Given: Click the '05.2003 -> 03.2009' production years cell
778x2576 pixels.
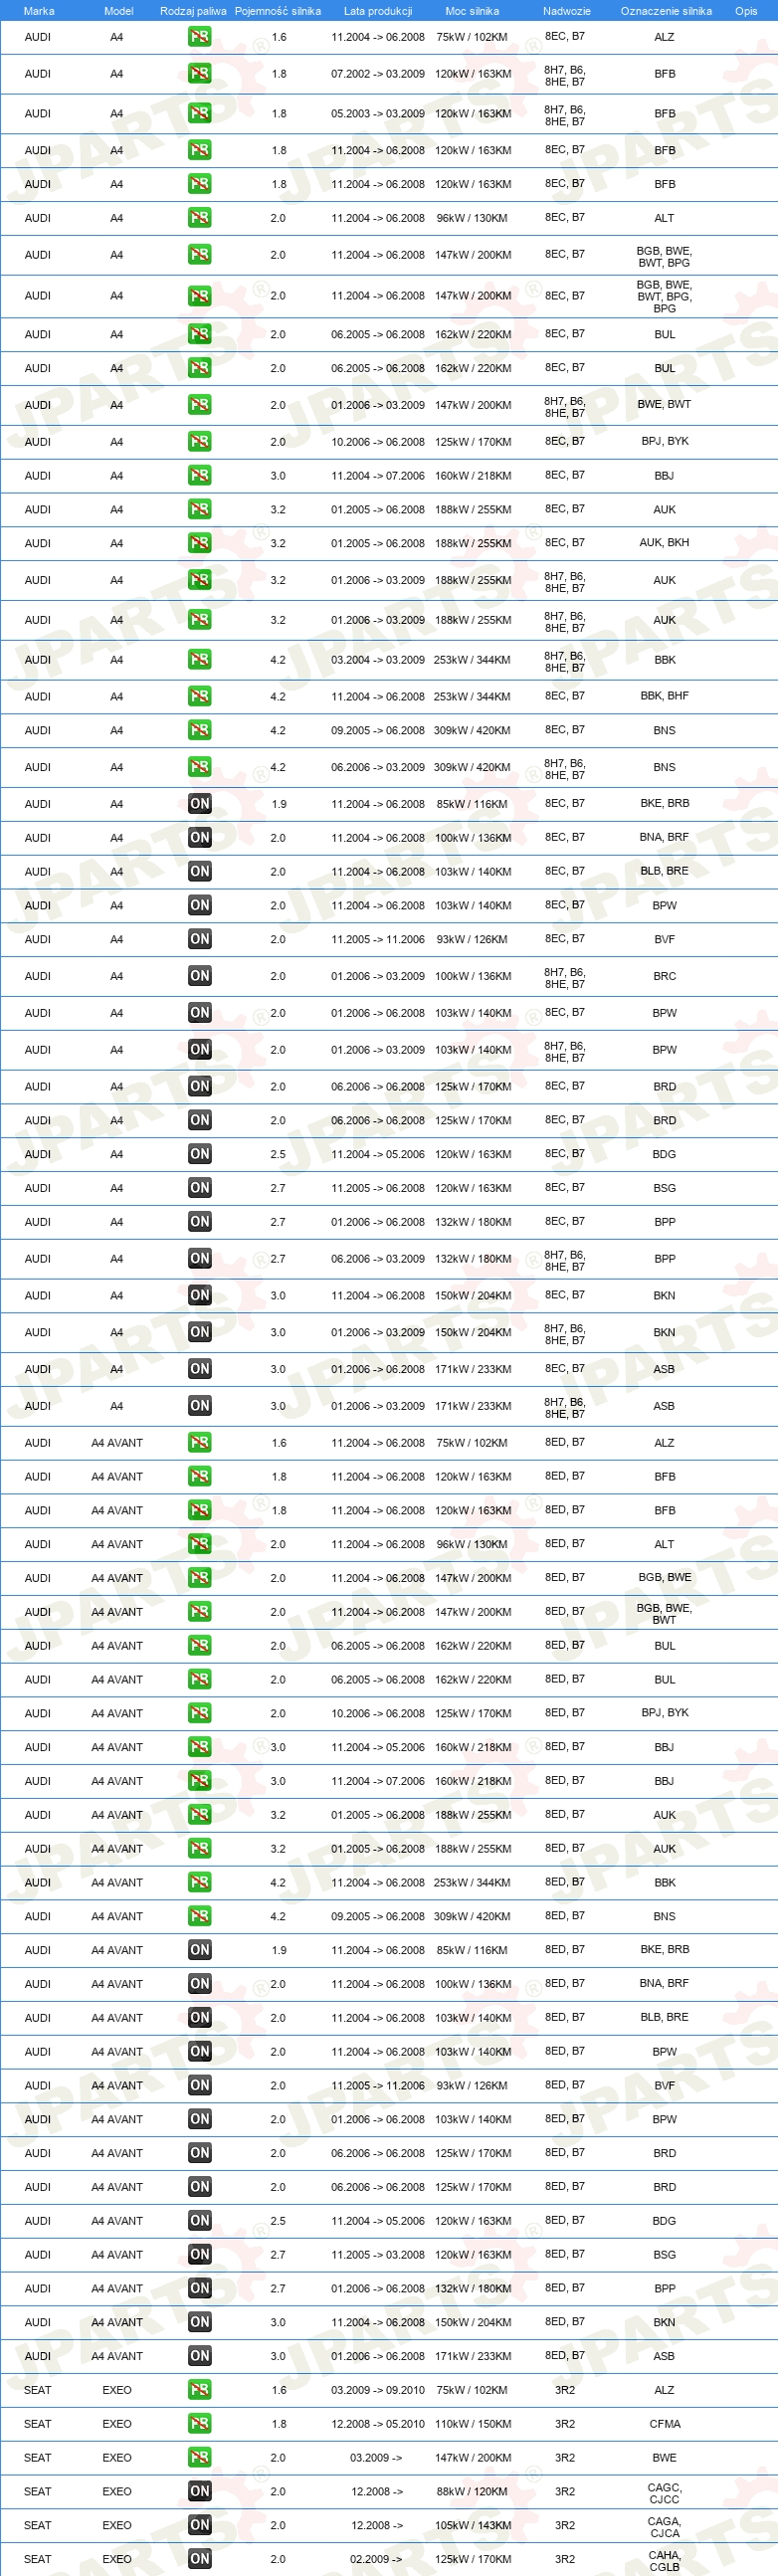Looking at the screenshot, I should click(378, 114).
